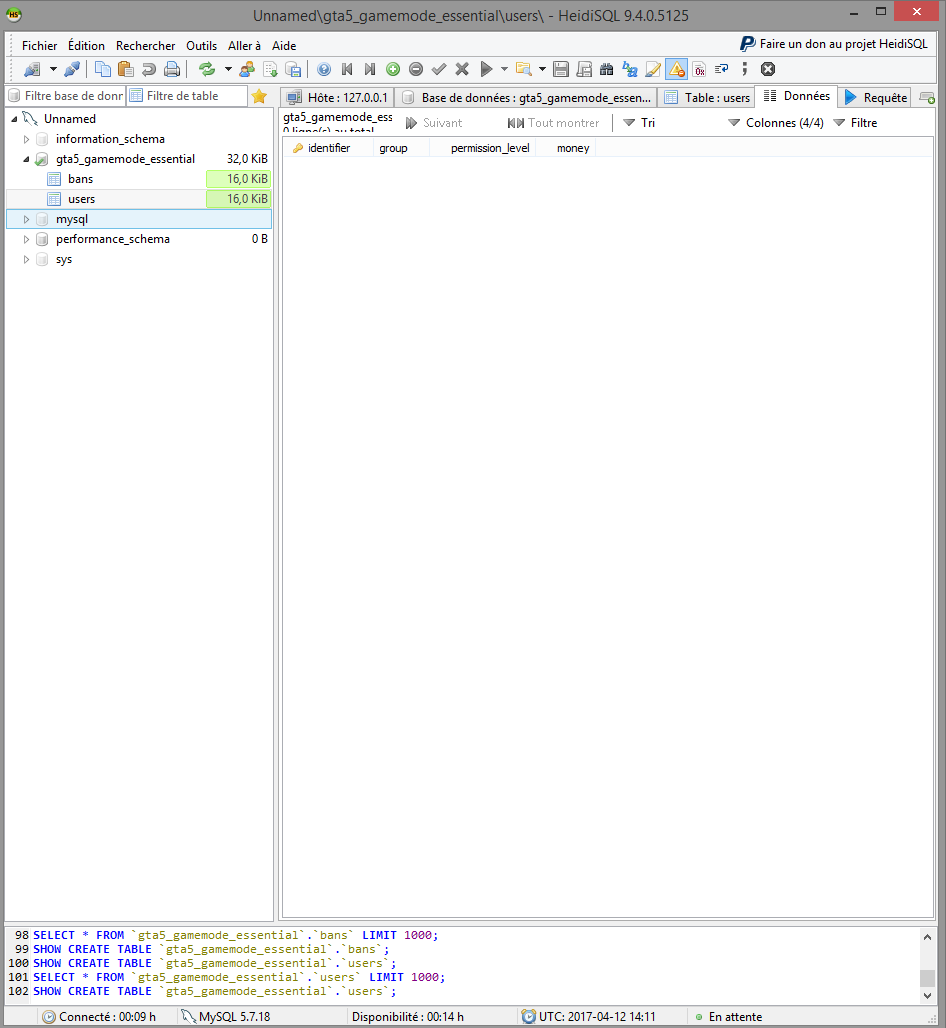The height and width of the screenshot is (1028, 946).
Task: Click the SQL log scrollbar down arrow
Action: tap(927, 995)
